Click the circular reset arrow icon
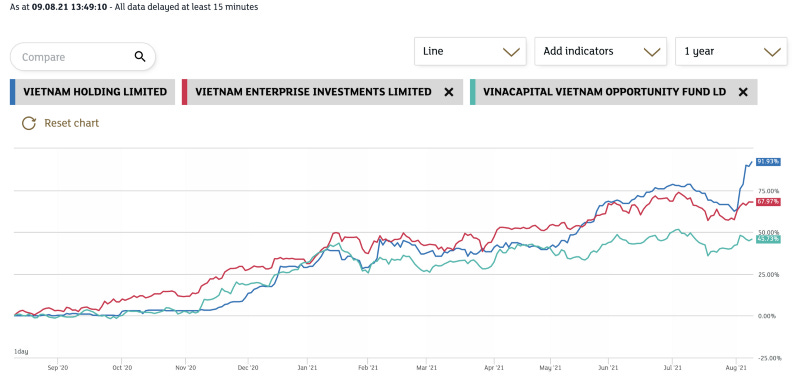This screenshot has height=377, width=800. [29, 123]
